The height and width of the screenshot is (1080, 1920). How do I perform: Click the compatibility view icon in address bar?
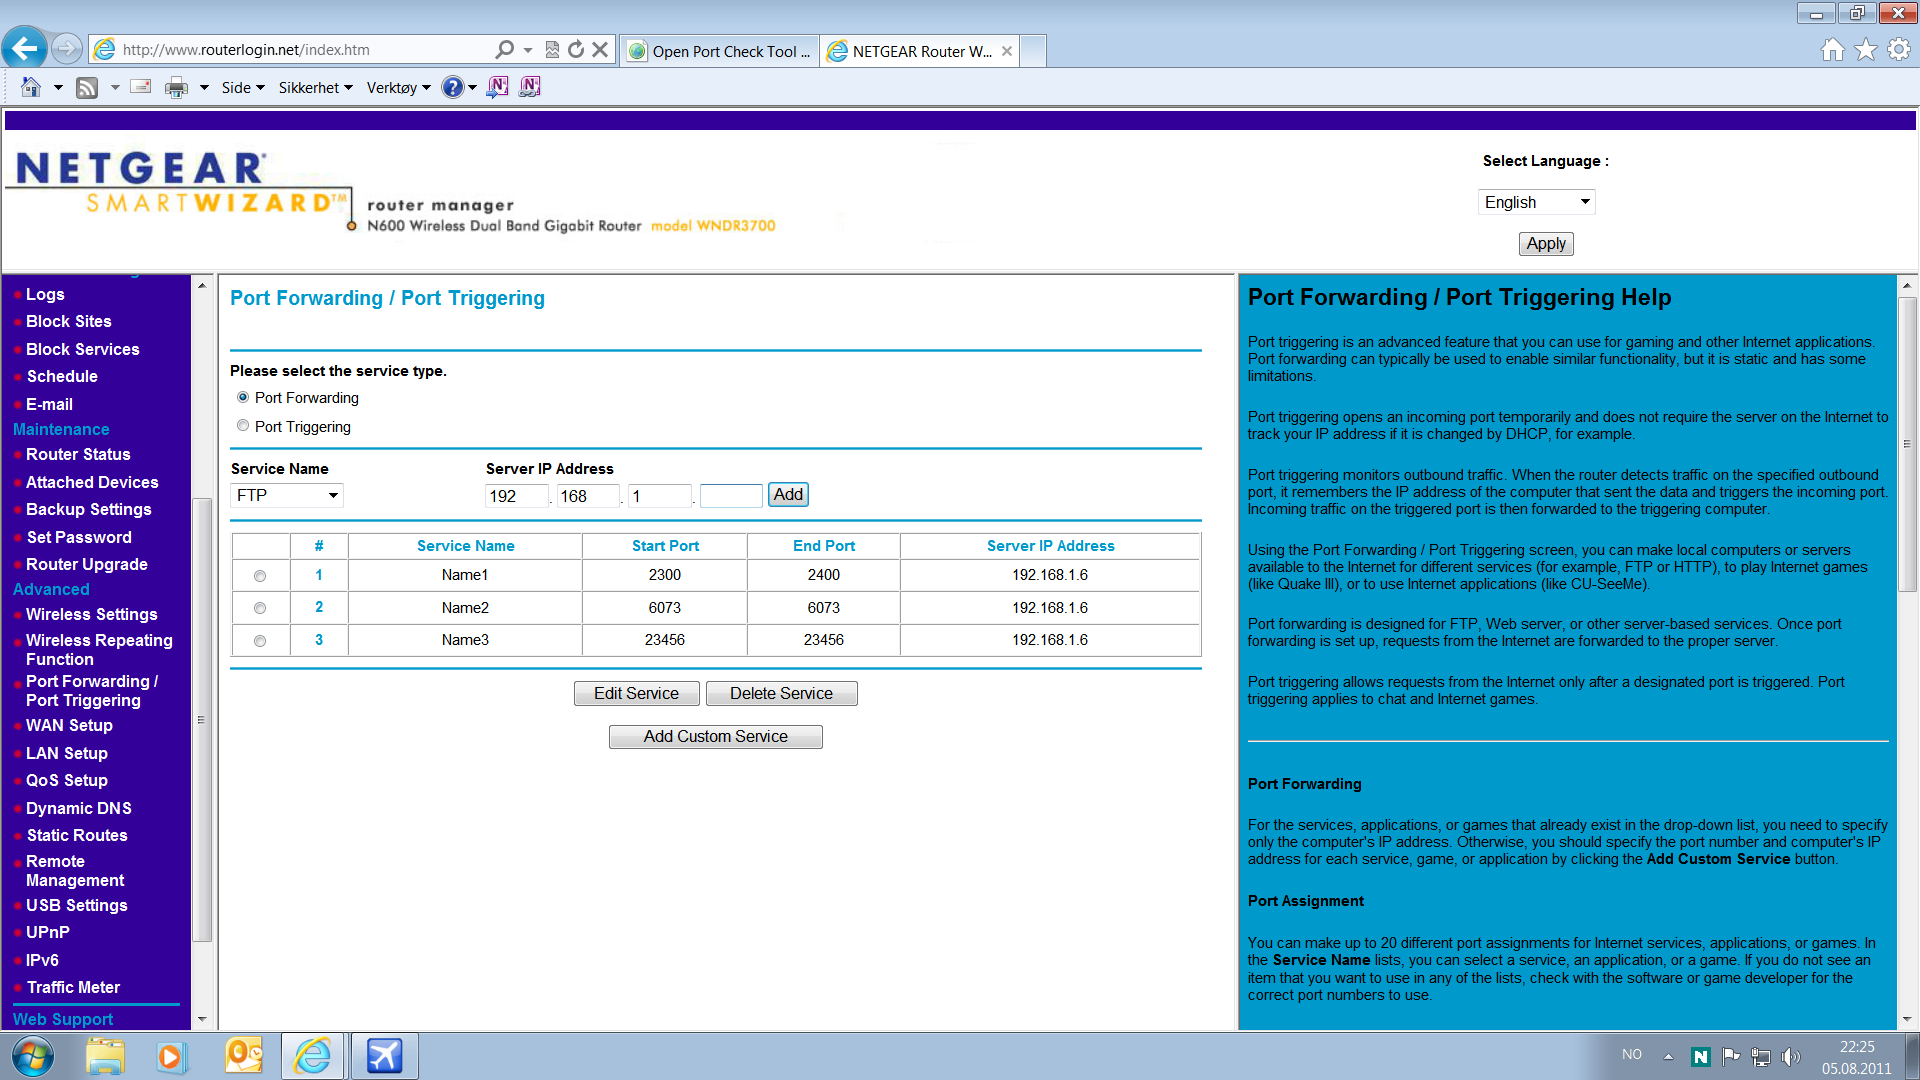coord(552,49)
